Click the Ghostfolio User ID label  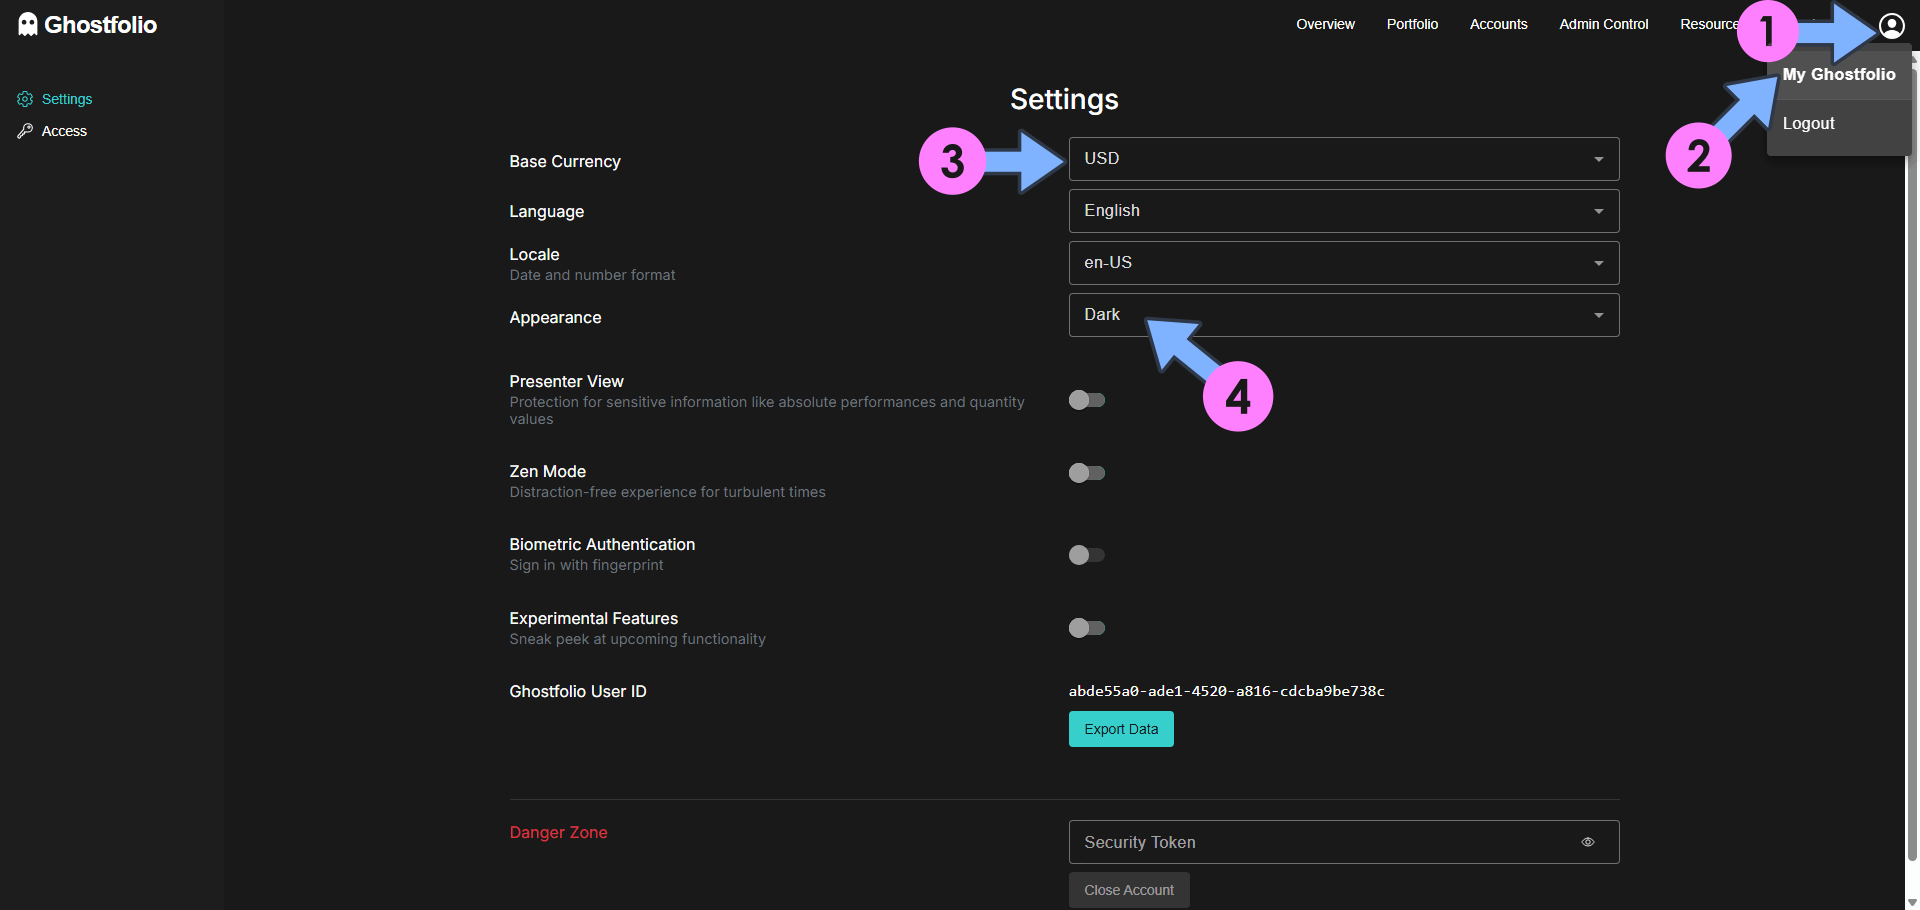[x=578, y=691]
